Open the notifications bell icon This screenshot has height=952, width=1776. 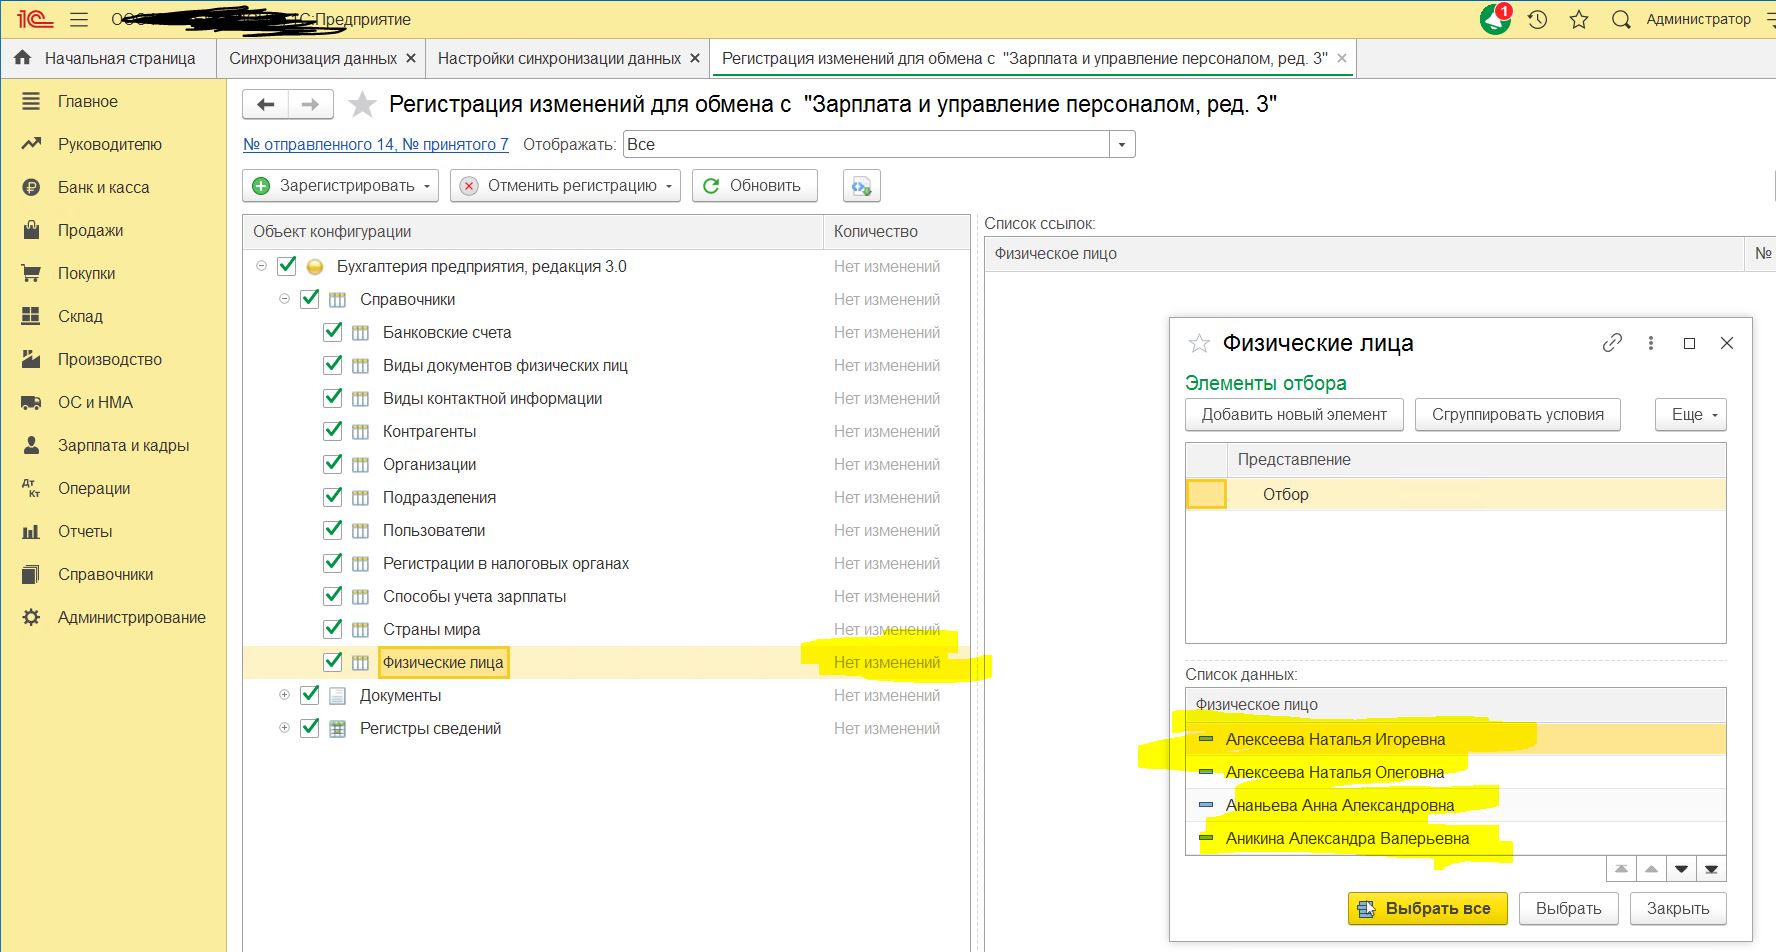(x=1495, y=19)
